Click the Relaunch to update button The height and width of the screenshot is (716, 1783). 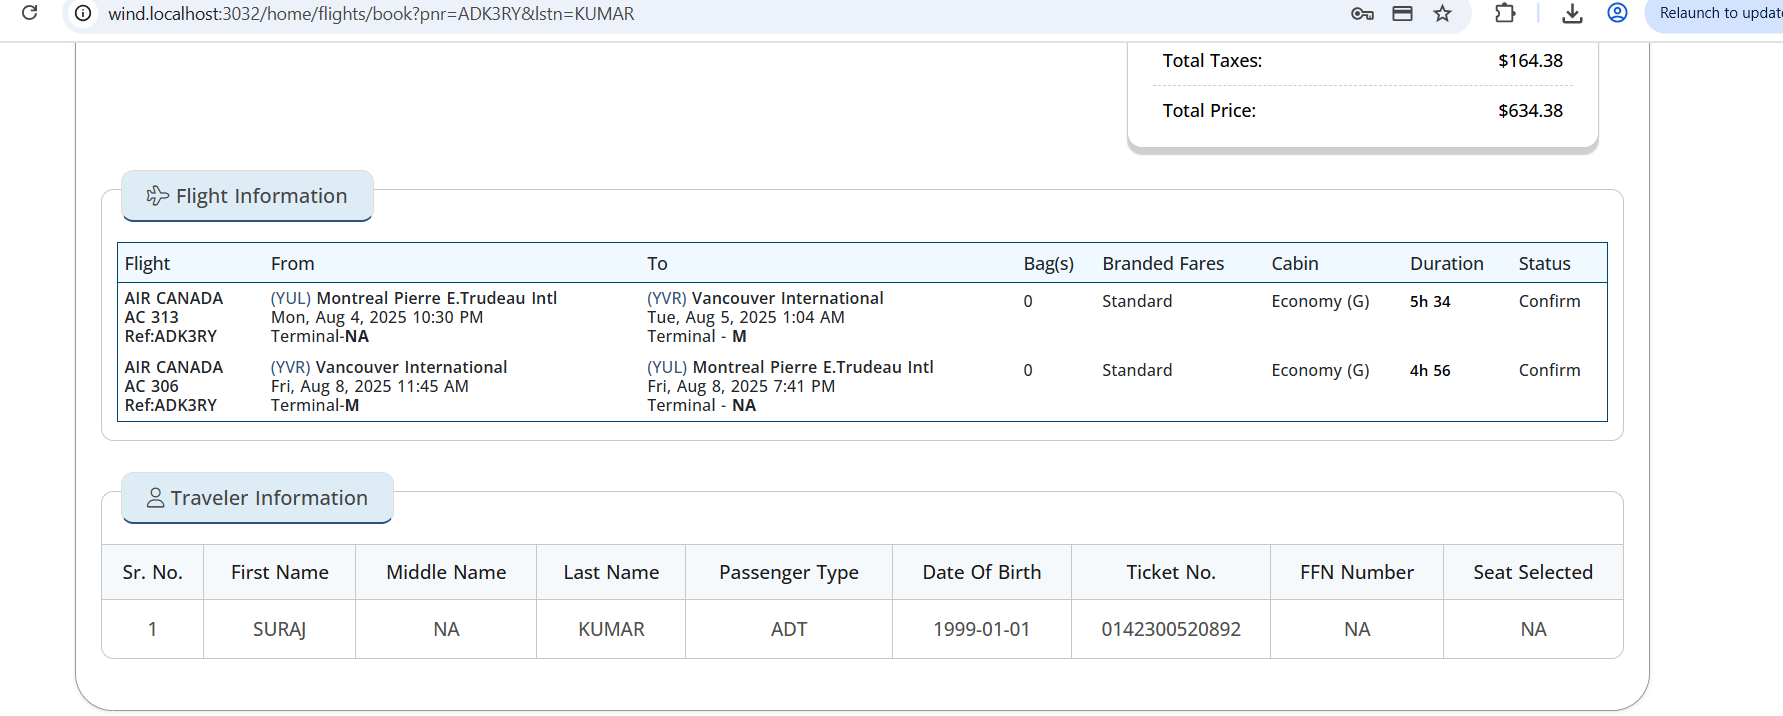1716,14
